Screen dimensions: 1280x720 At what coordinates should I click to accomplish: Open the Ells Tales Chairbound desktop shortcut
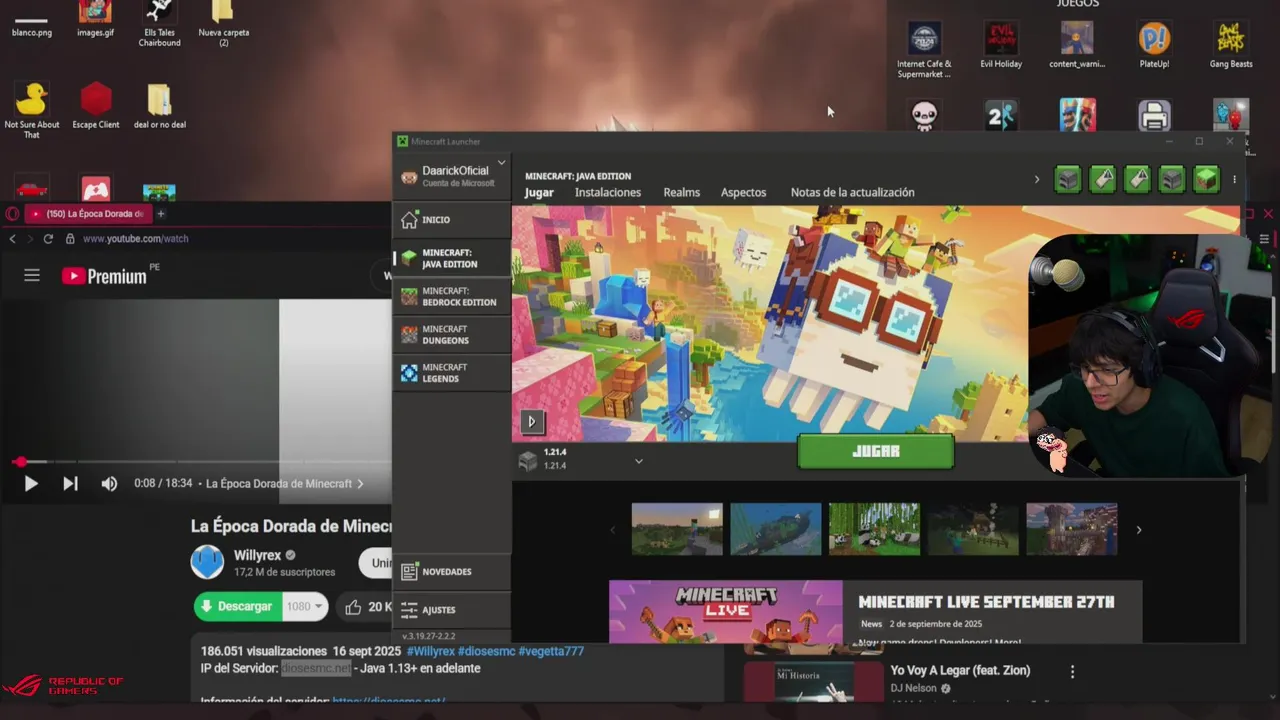point(160,24)
